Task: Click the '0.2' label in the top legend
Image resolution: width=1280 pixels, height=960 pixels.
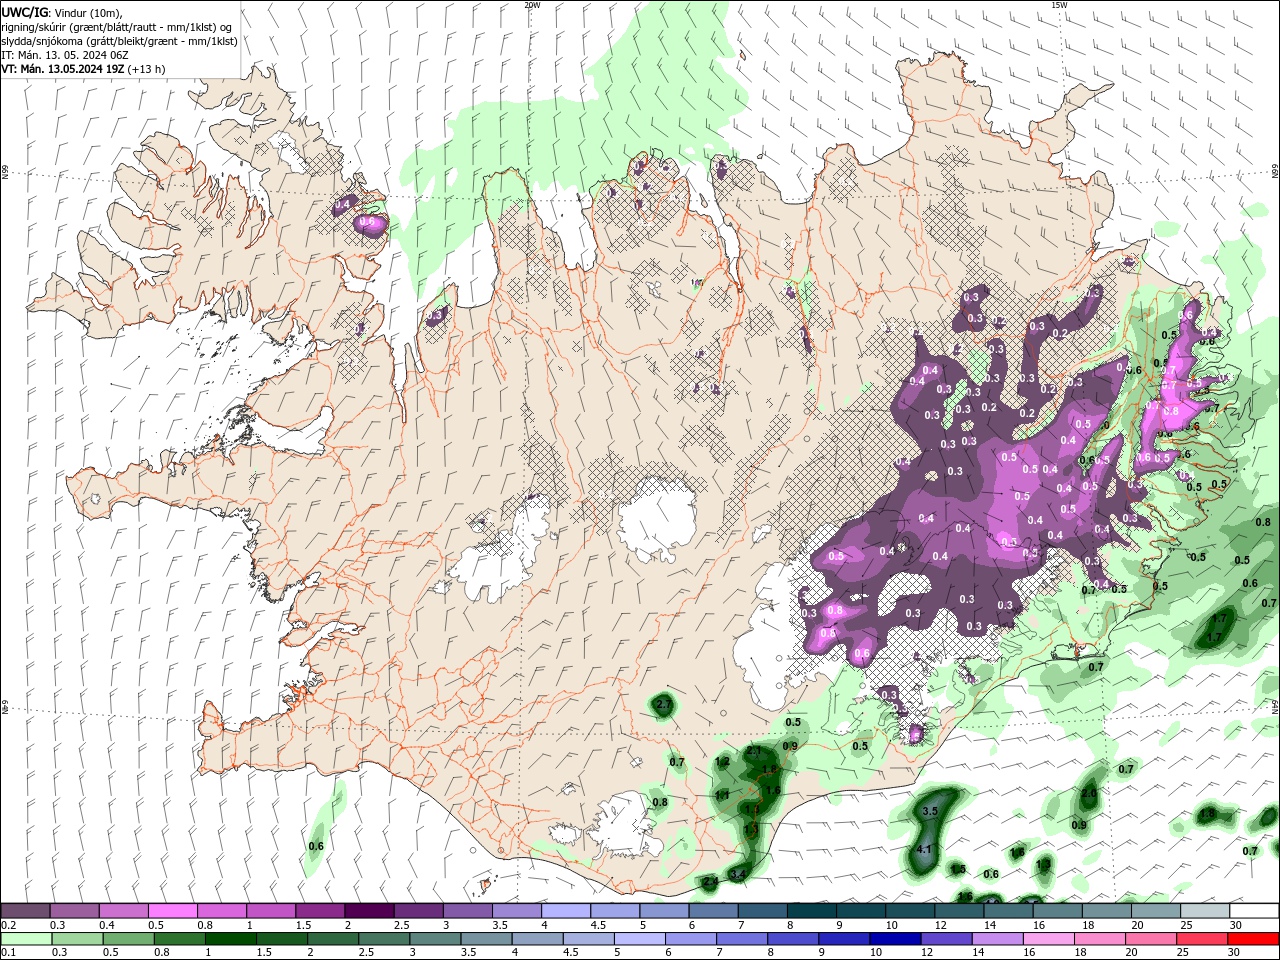Action: (x=9, y=925)
